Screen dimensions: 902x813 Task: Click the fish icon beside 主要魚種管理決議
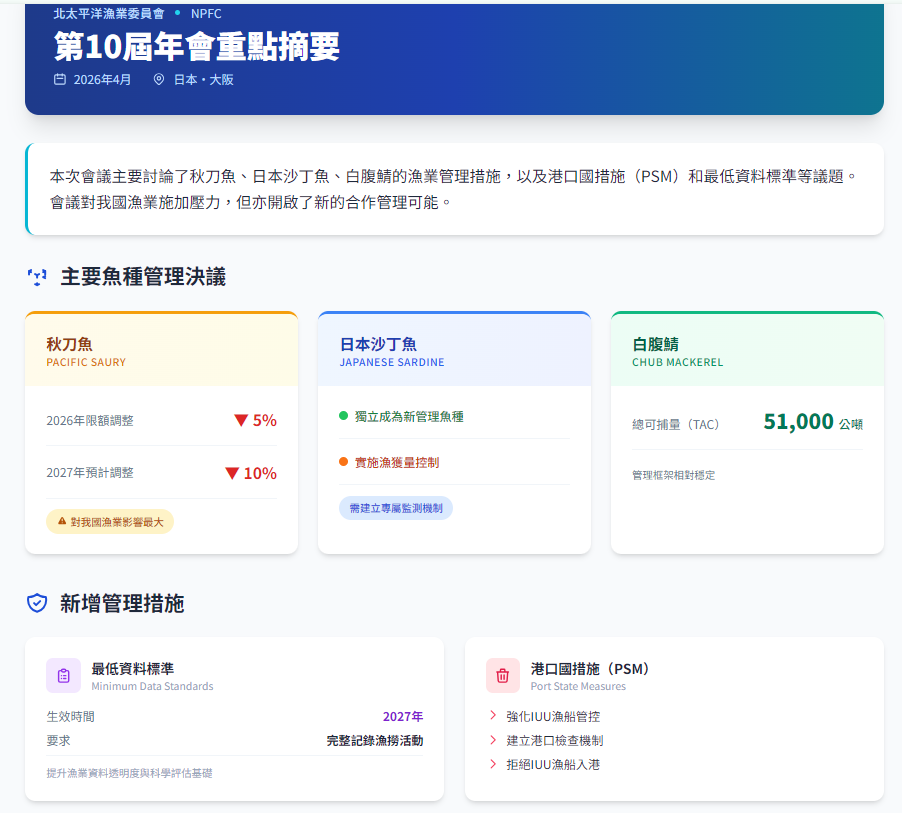pyautogui.click(x=37, y=277)
